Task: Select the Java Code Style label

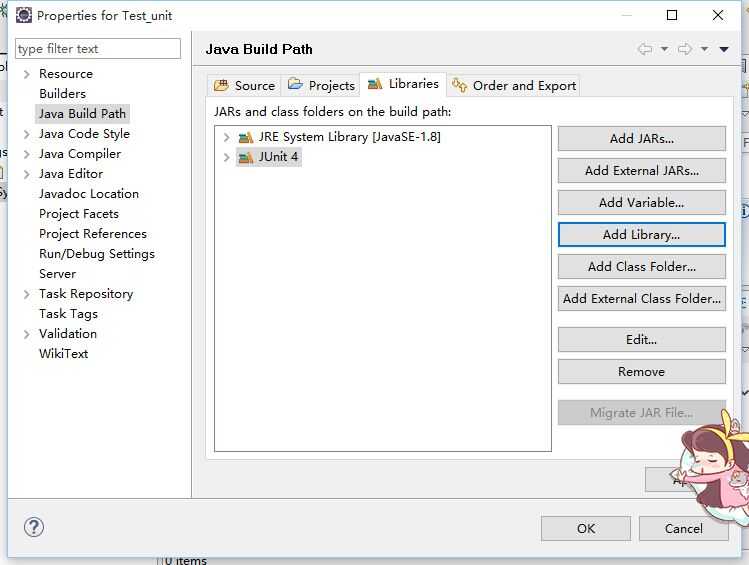Action: [x=84, y=134]
